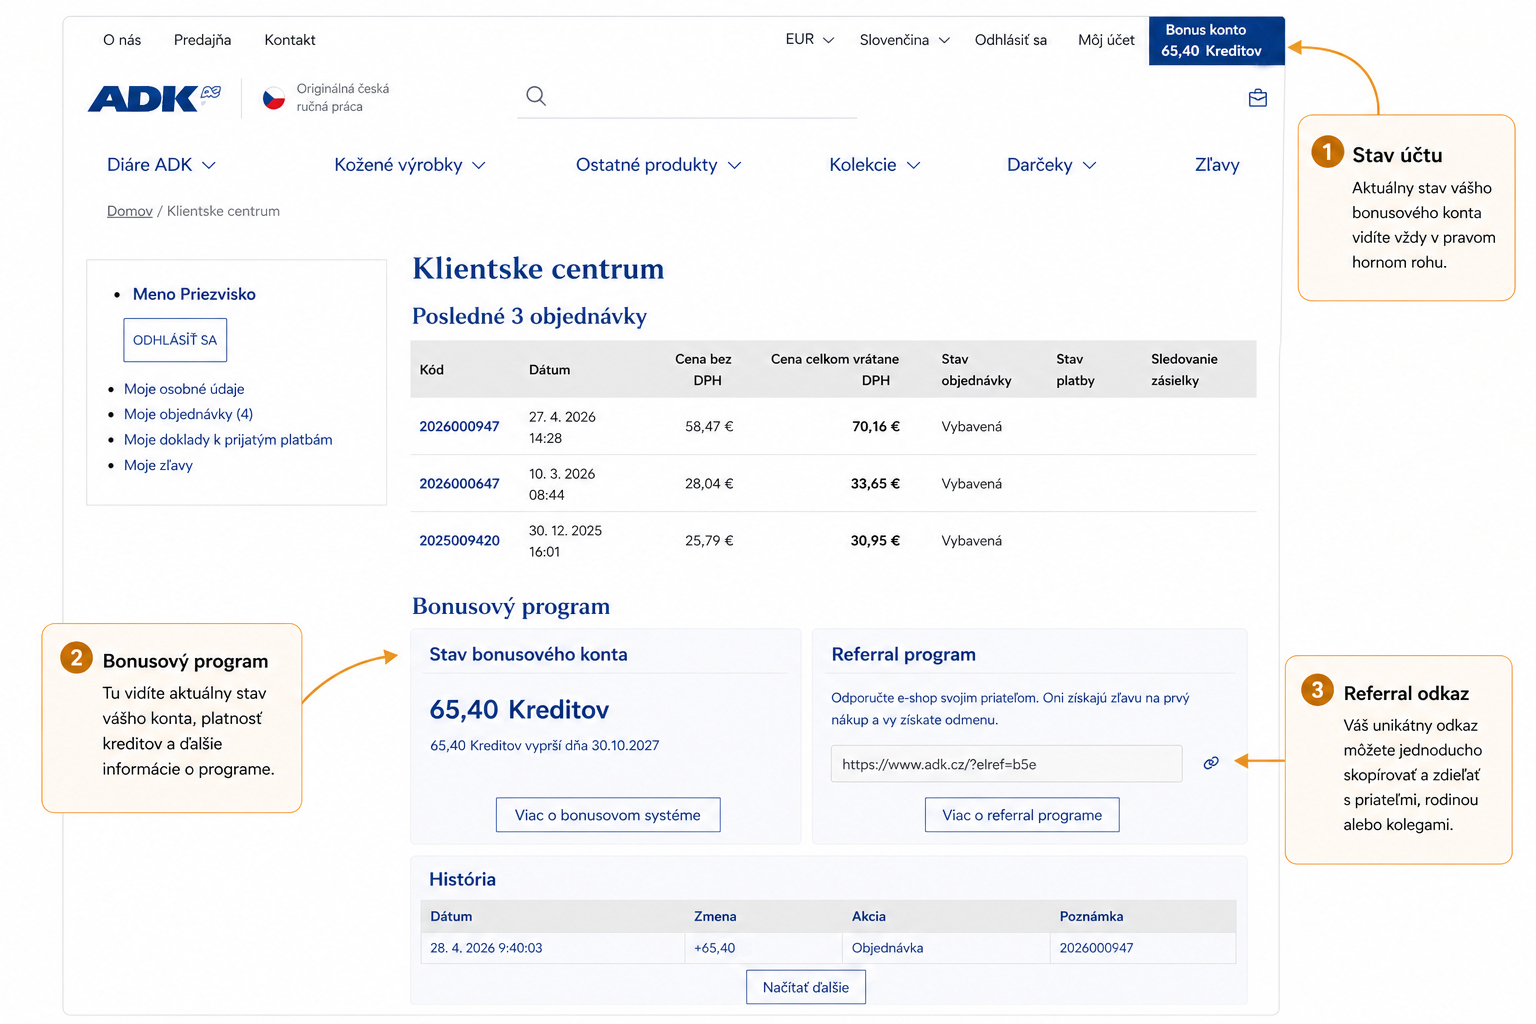The height and width of the screenshot is (1024, 1536).
Task: Click Načítať ďalšie button
Action: point(806,987)
